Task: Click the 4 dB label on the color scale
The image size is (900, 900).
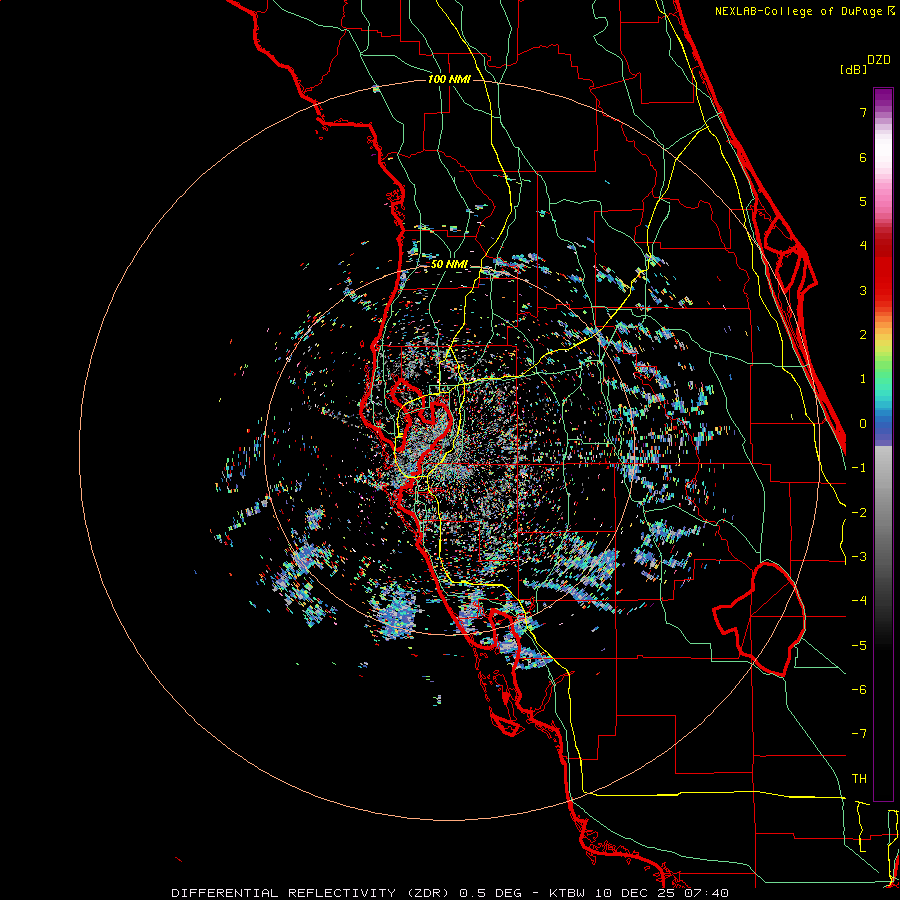Action: [x=863, y=246]
